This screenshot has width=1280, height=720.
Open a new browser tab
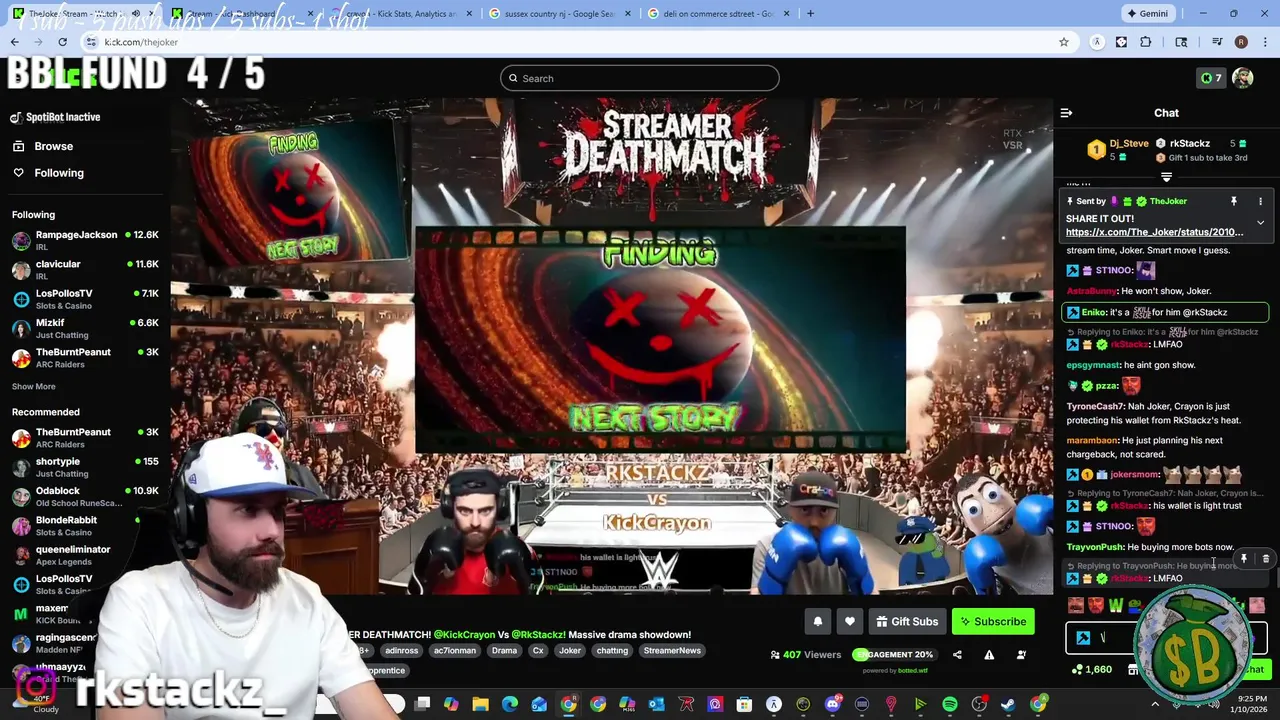[810, 14]
